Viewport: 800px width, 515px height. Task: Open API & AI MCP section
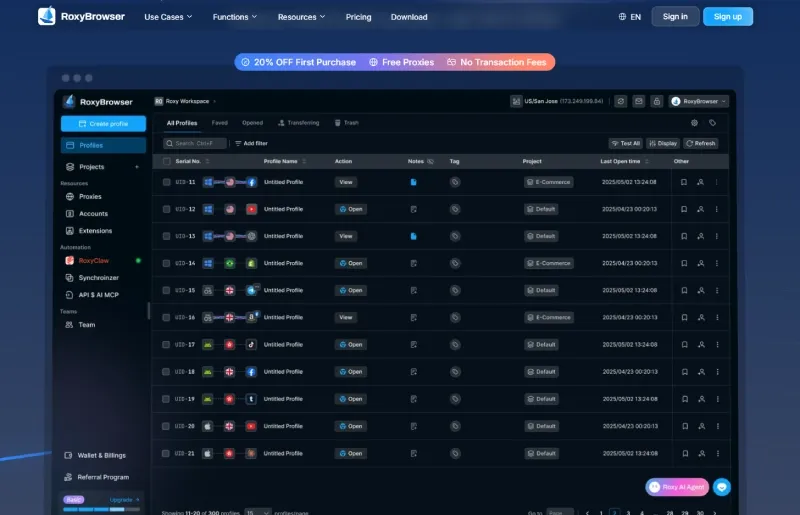click(92, 295)
